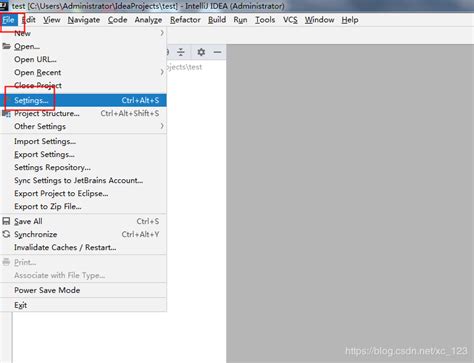474x363 pixels.
Task: Open the Edit menu
Action: [29, 20]
